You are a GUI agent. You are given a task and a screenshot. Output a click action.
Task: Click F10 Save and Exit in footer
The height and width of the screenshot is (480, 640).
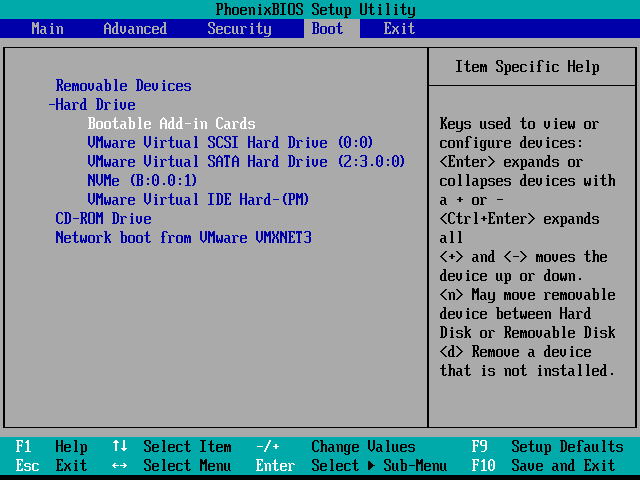tap(542, 466)
